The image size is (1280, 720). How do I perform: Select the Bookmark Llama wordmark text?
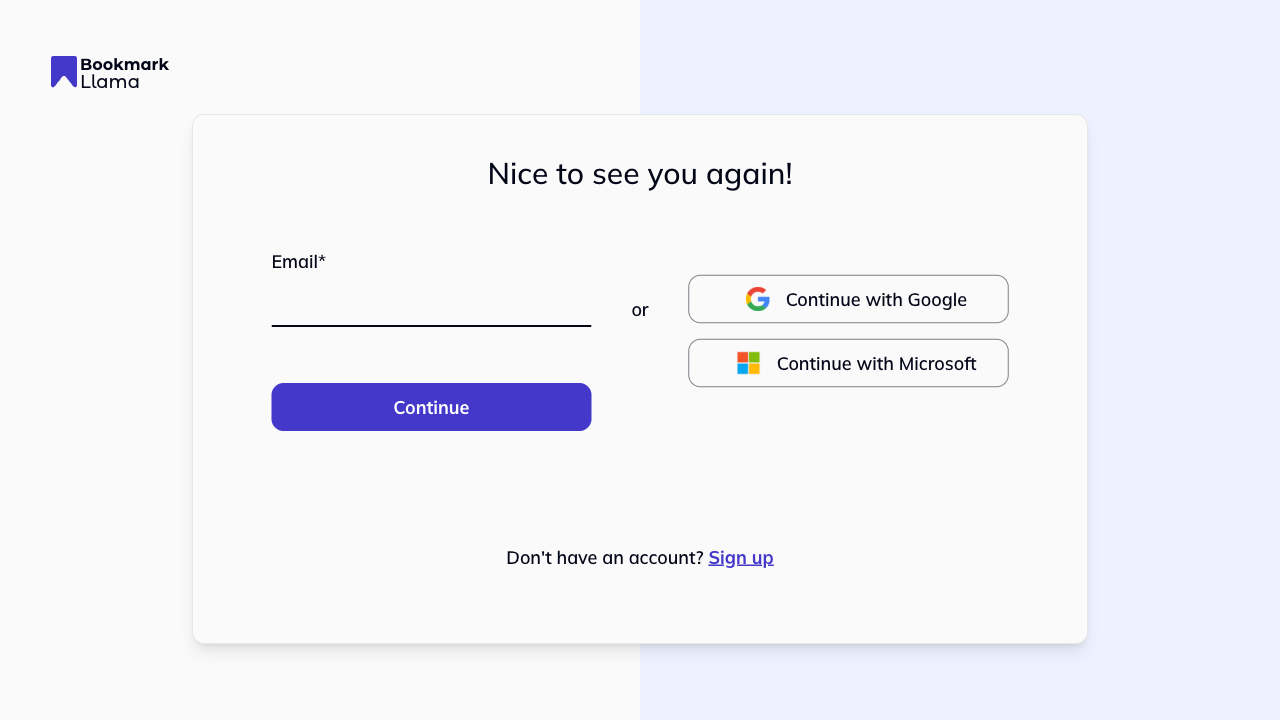tap(123, 72)
